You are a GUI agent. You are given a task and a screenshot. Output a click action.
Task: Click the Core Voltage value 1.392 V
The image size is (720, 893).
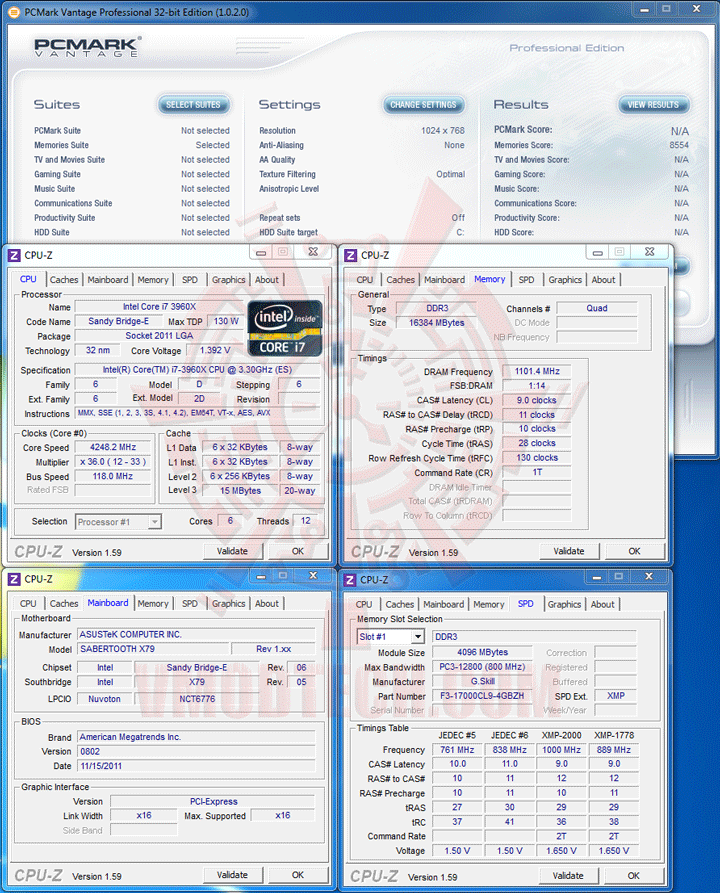coord(215,350)
